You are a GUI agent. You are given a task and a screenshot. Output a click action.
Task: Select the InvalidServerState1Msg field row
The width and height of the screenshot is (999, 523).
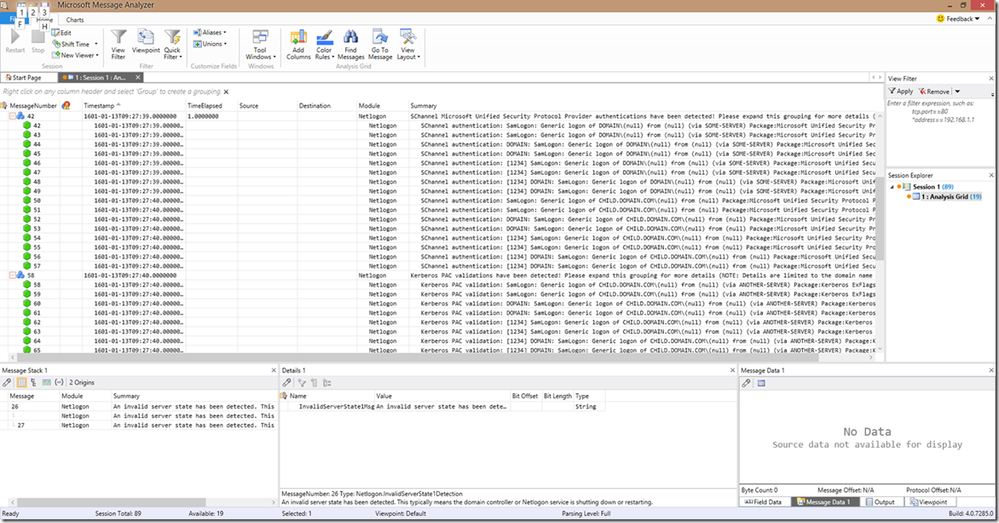point(443,406)
